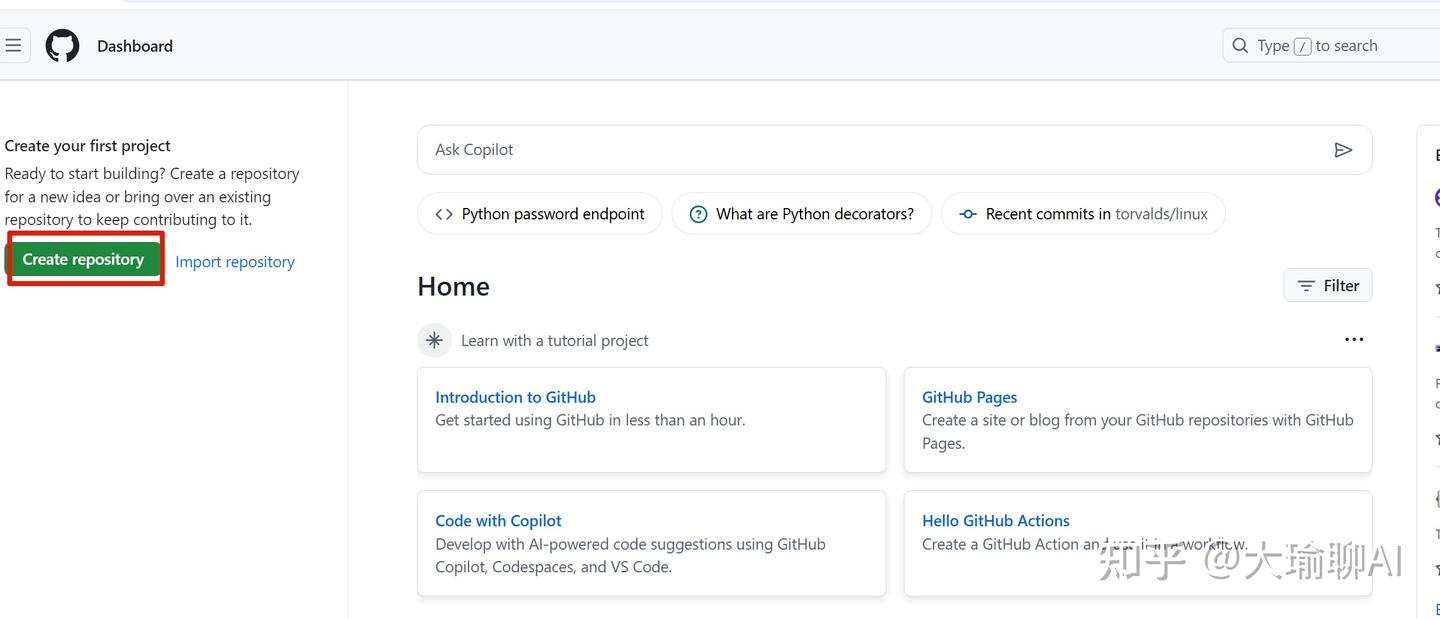
Task: Choose 'What are Python decorators?' suggestion
Action: [802, 214]
